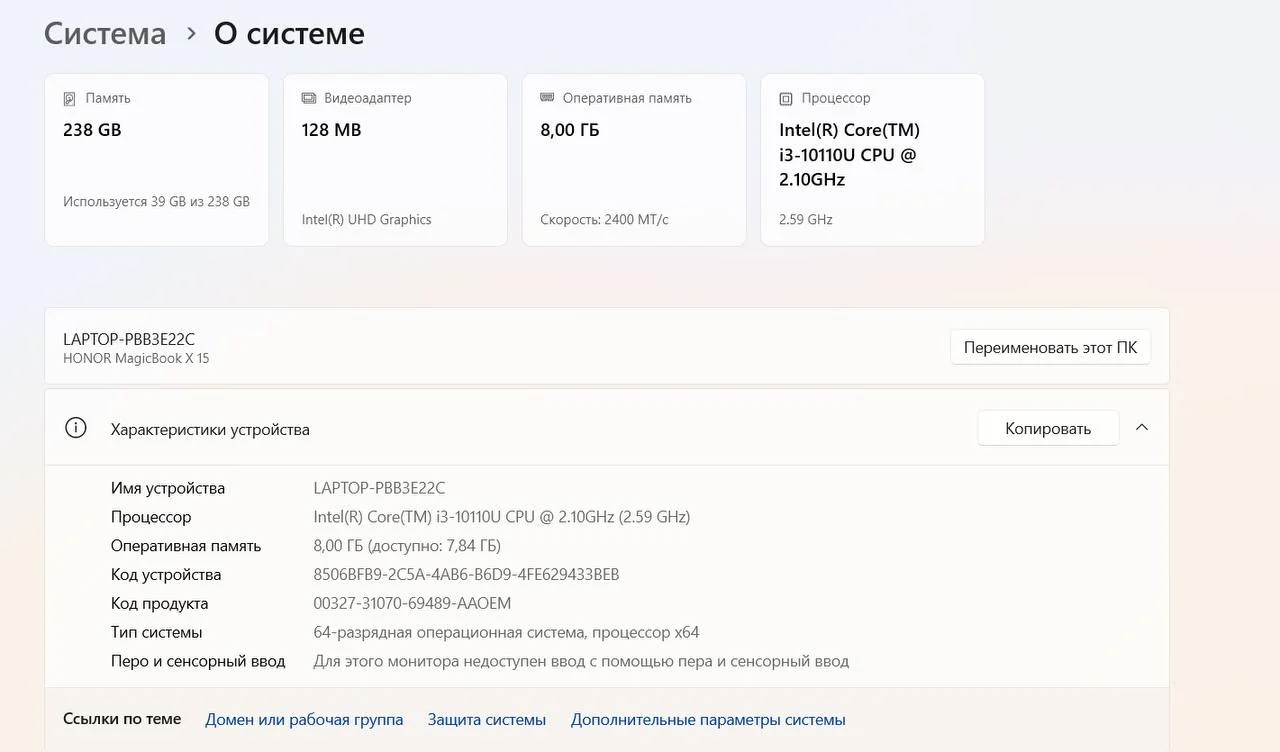
Task: Click the storage icon beside Память
Action: tap(69, 99)
